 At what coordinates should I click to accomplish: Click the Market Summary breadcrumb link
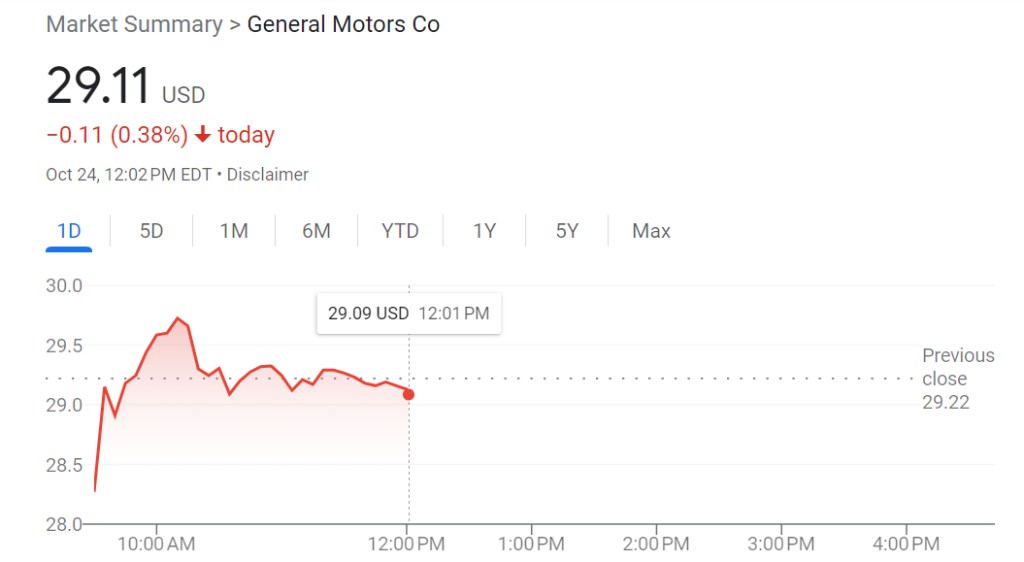click(135, 24)
